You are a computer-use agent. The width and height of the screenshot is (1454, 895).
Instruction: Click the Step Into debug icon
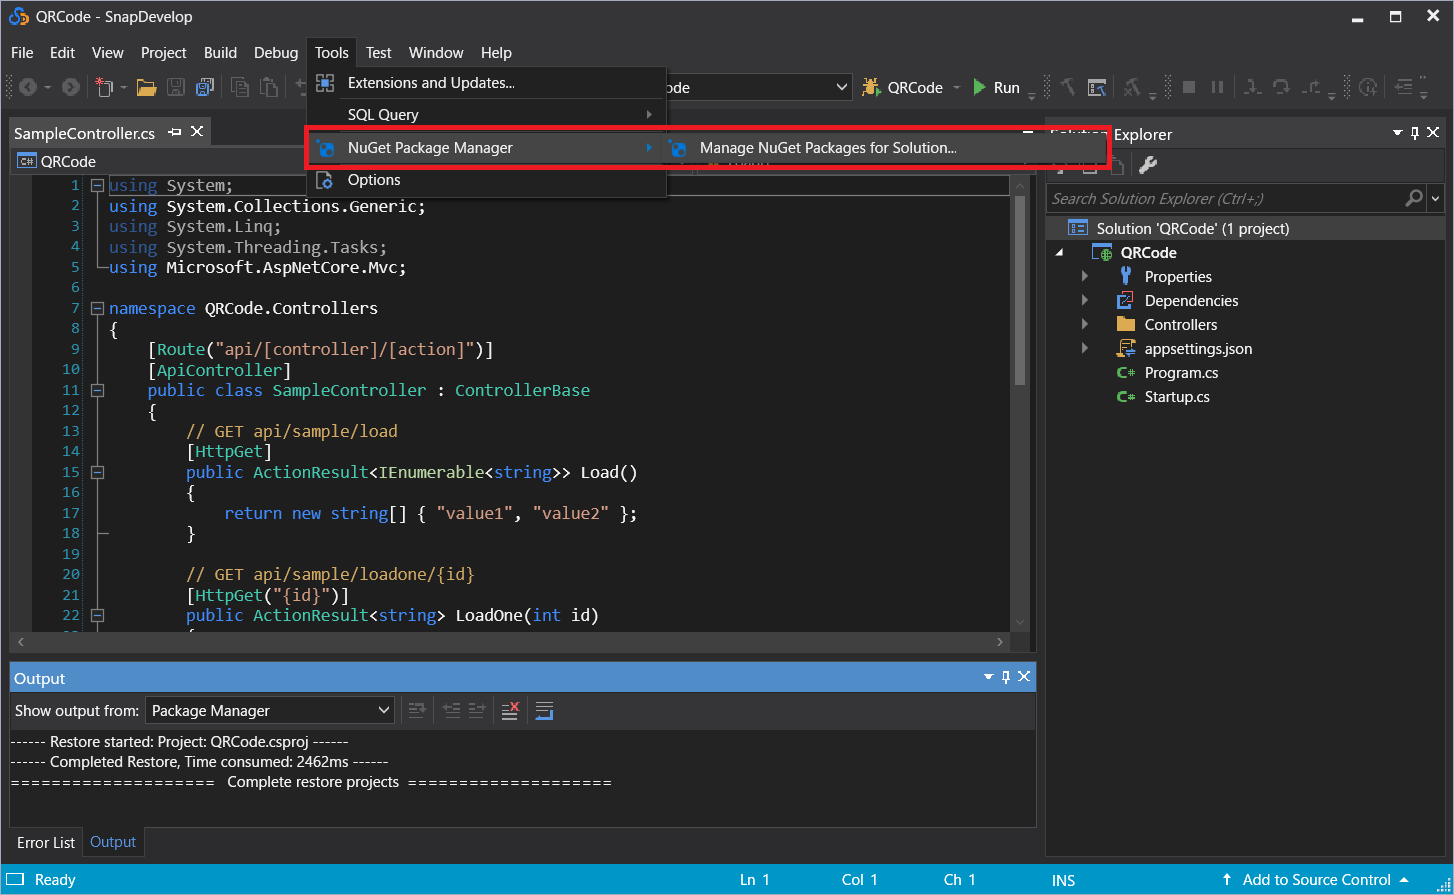pos(1252,87)
